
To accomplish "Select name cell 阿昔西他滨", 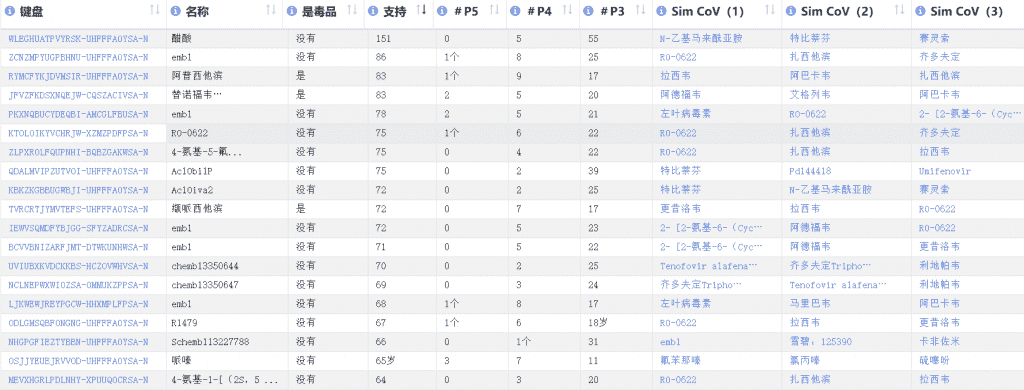I will tap(197, 76).
